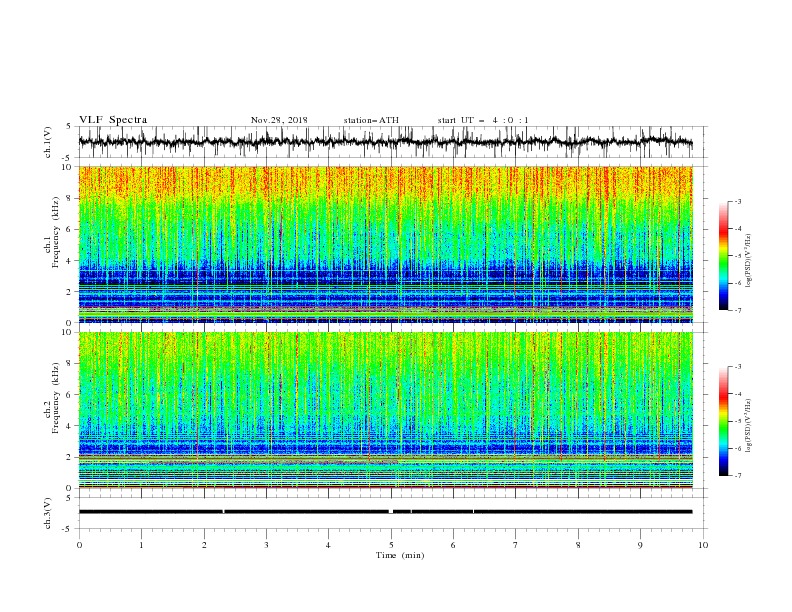The image size is (792, 612).
Task: Click time axis tick label "8"
Action: pos(578,545)
